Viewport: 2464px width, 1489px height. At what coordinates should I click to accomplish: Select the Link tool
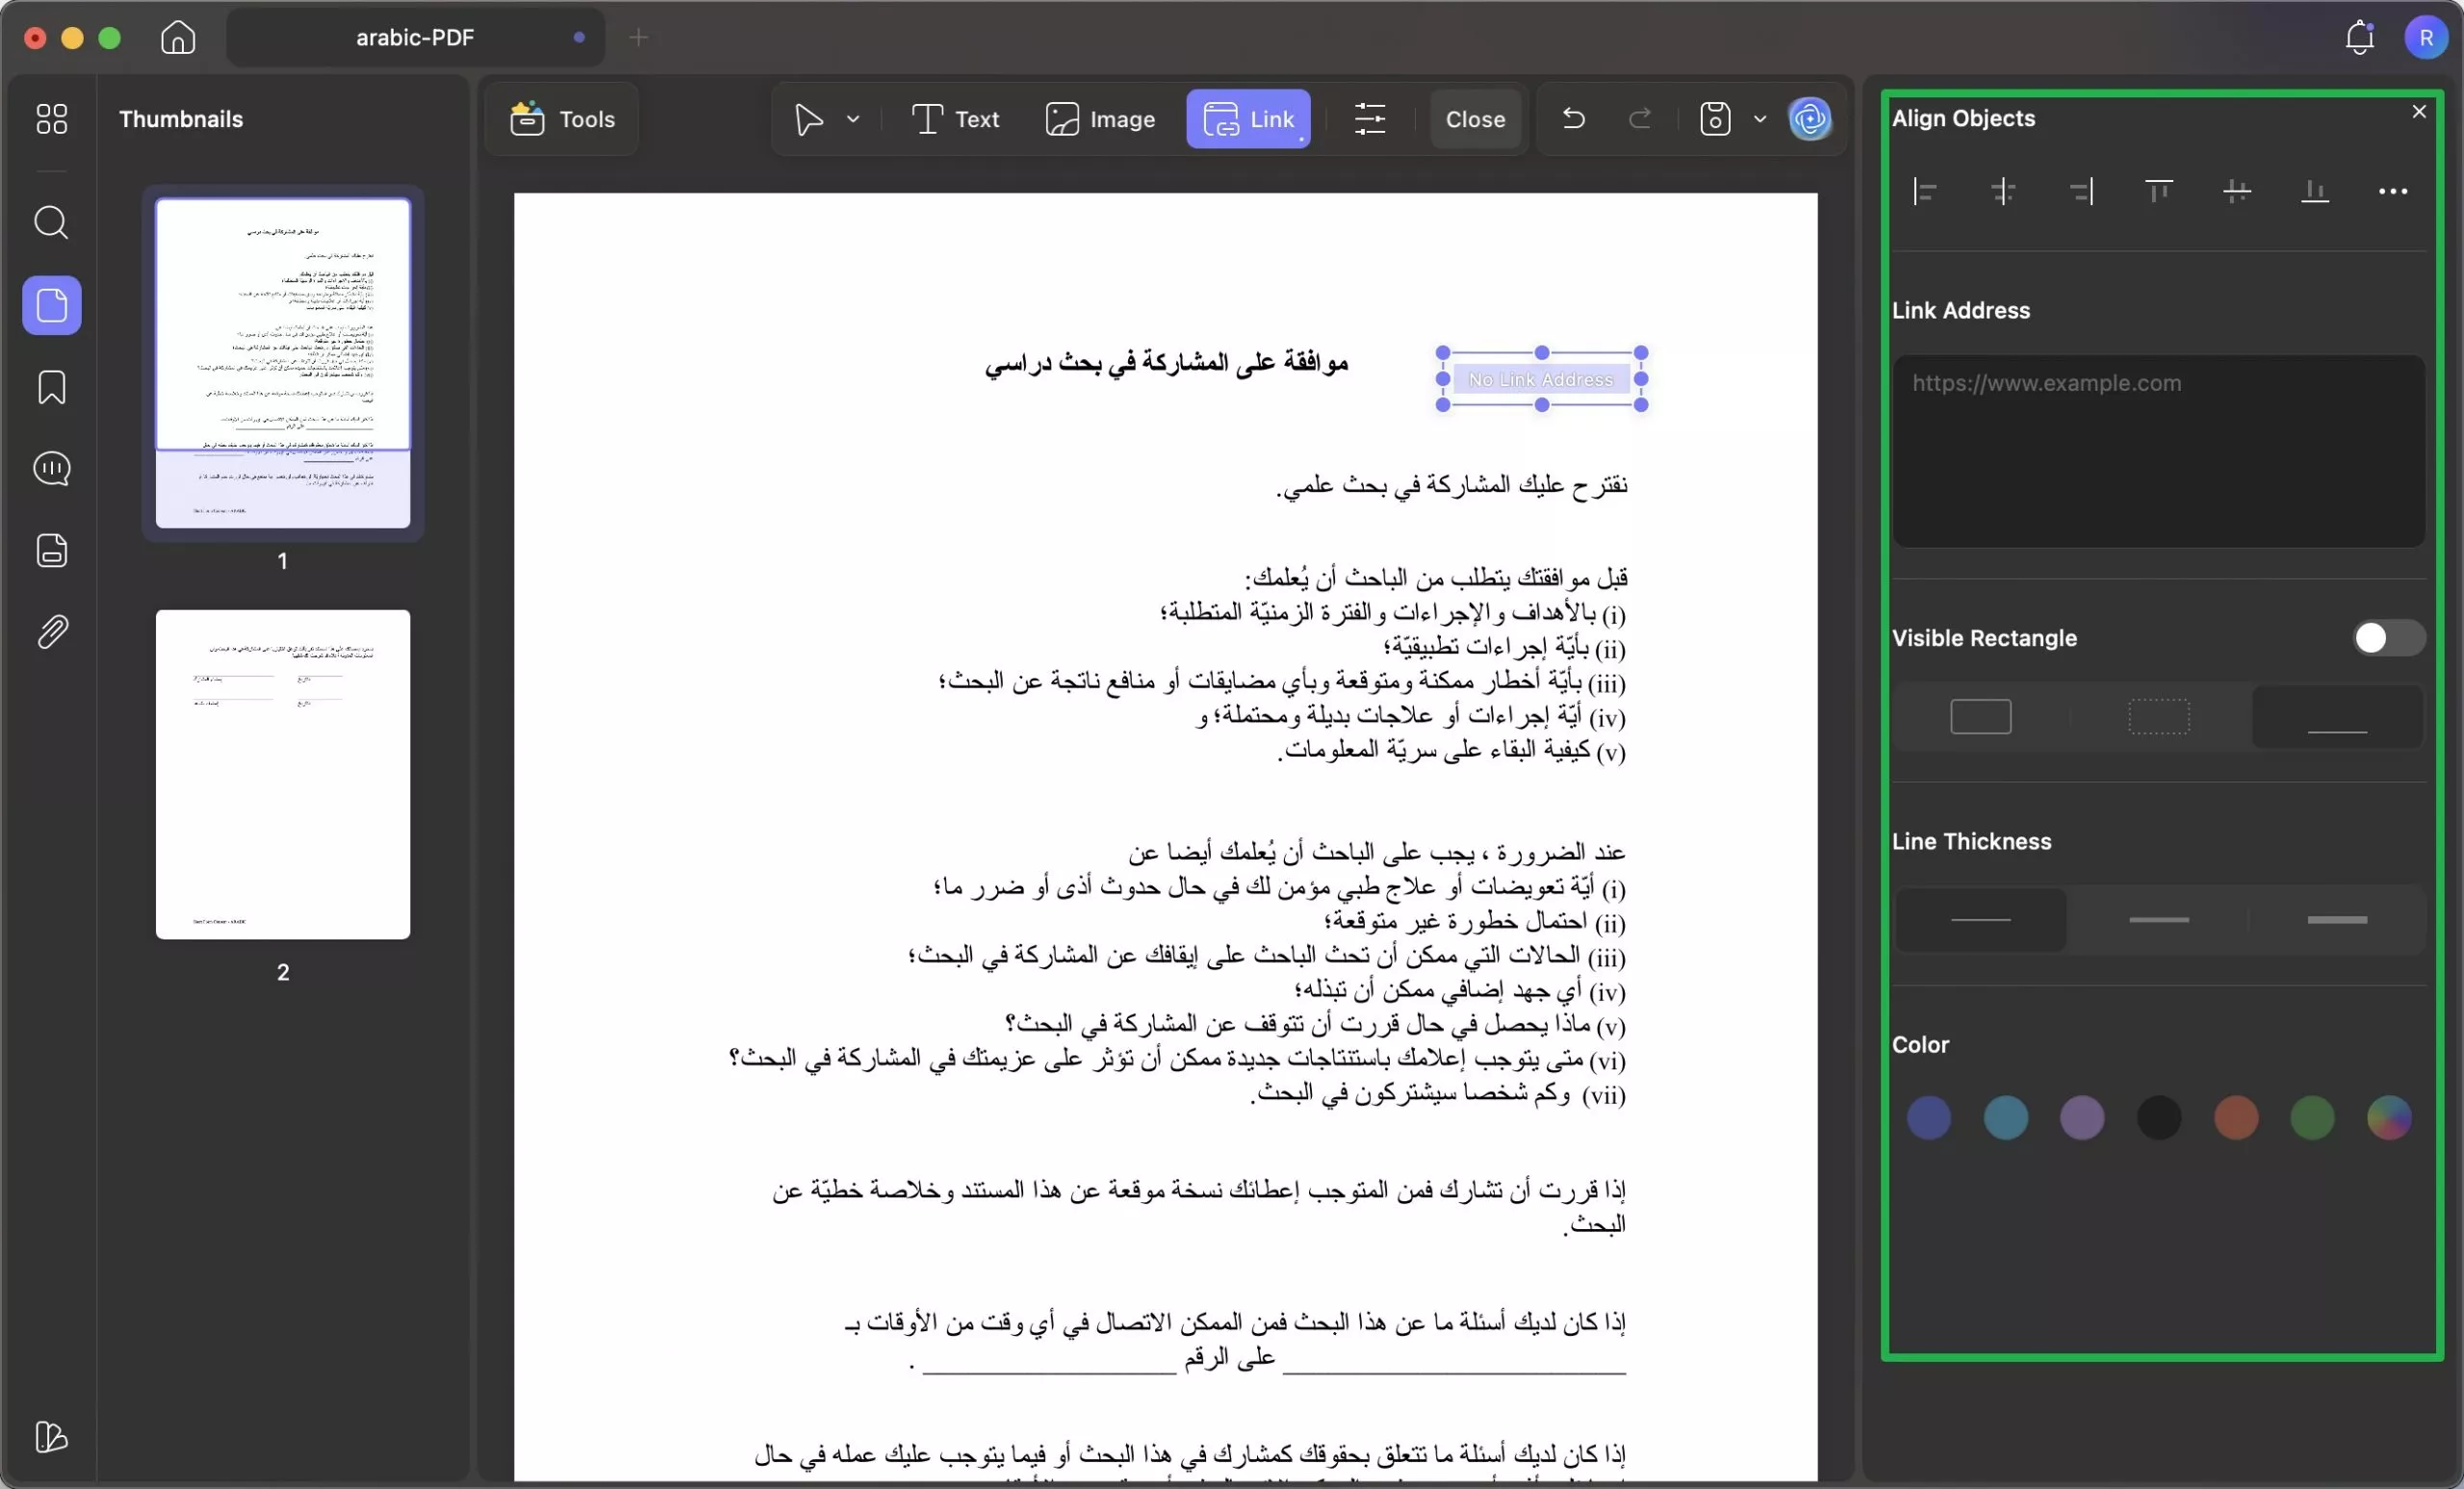point(1248,119)
